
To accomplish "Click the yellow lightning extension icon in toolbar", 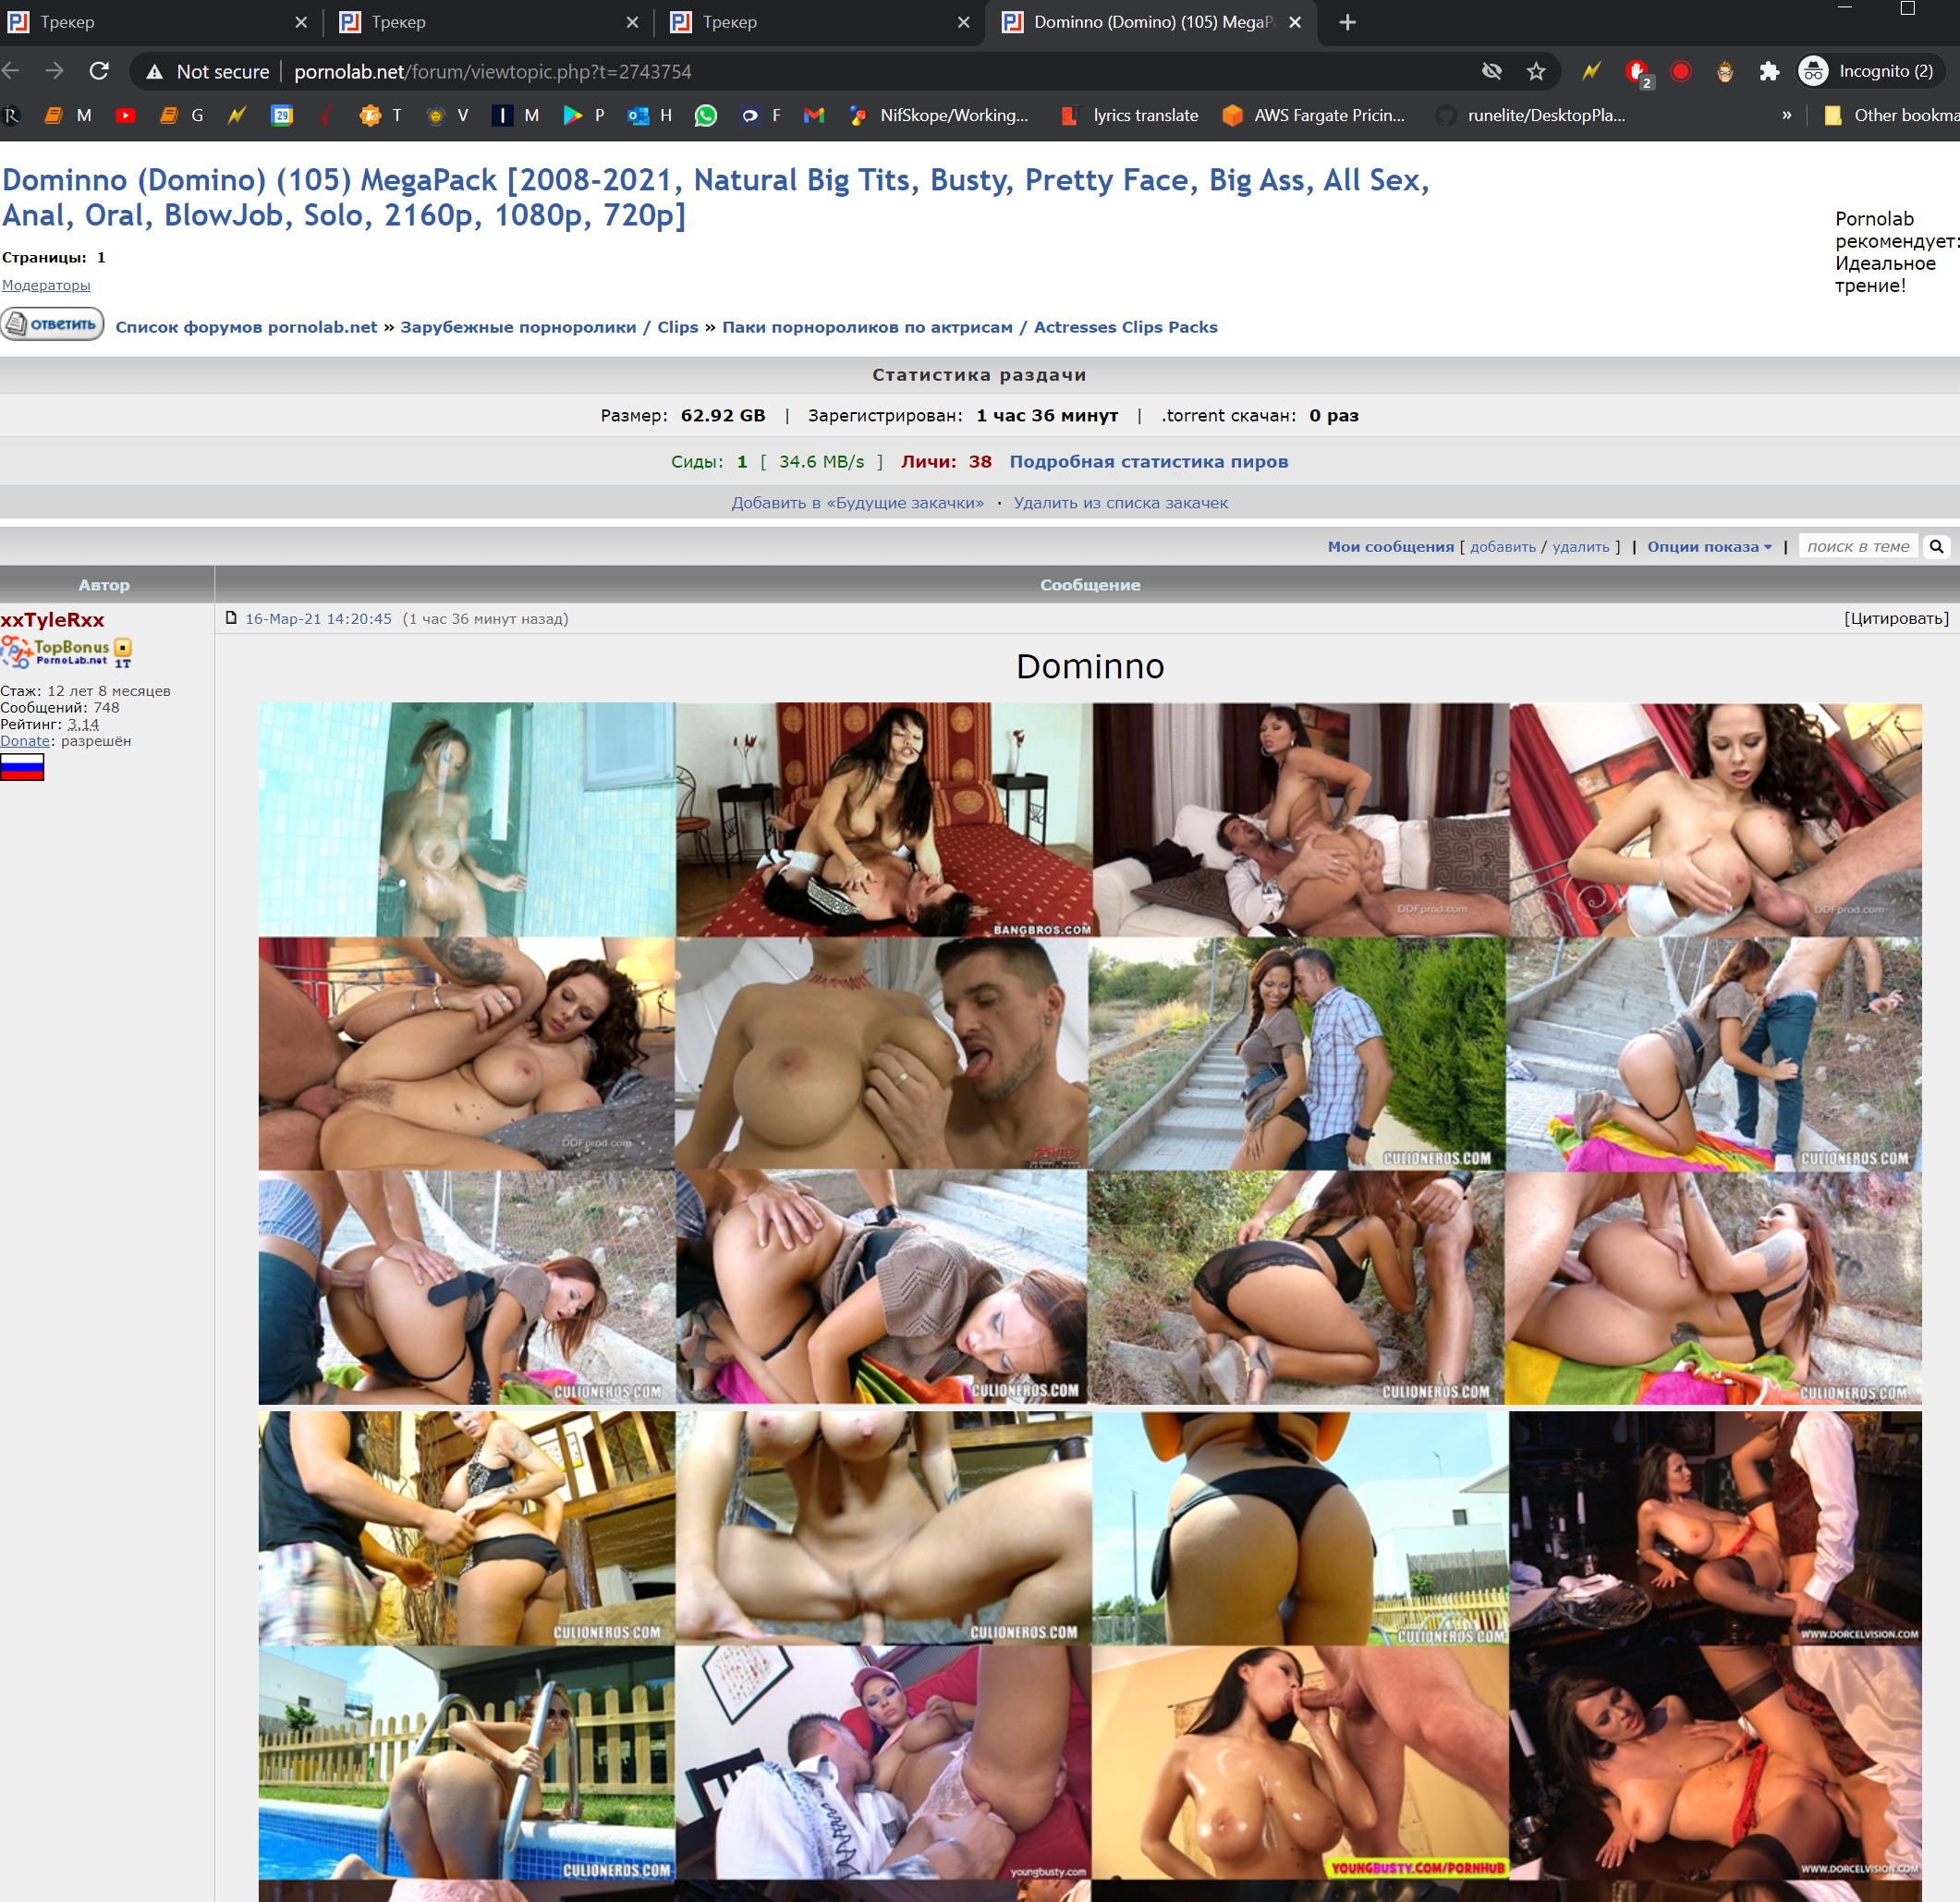I will [1591, 71].
